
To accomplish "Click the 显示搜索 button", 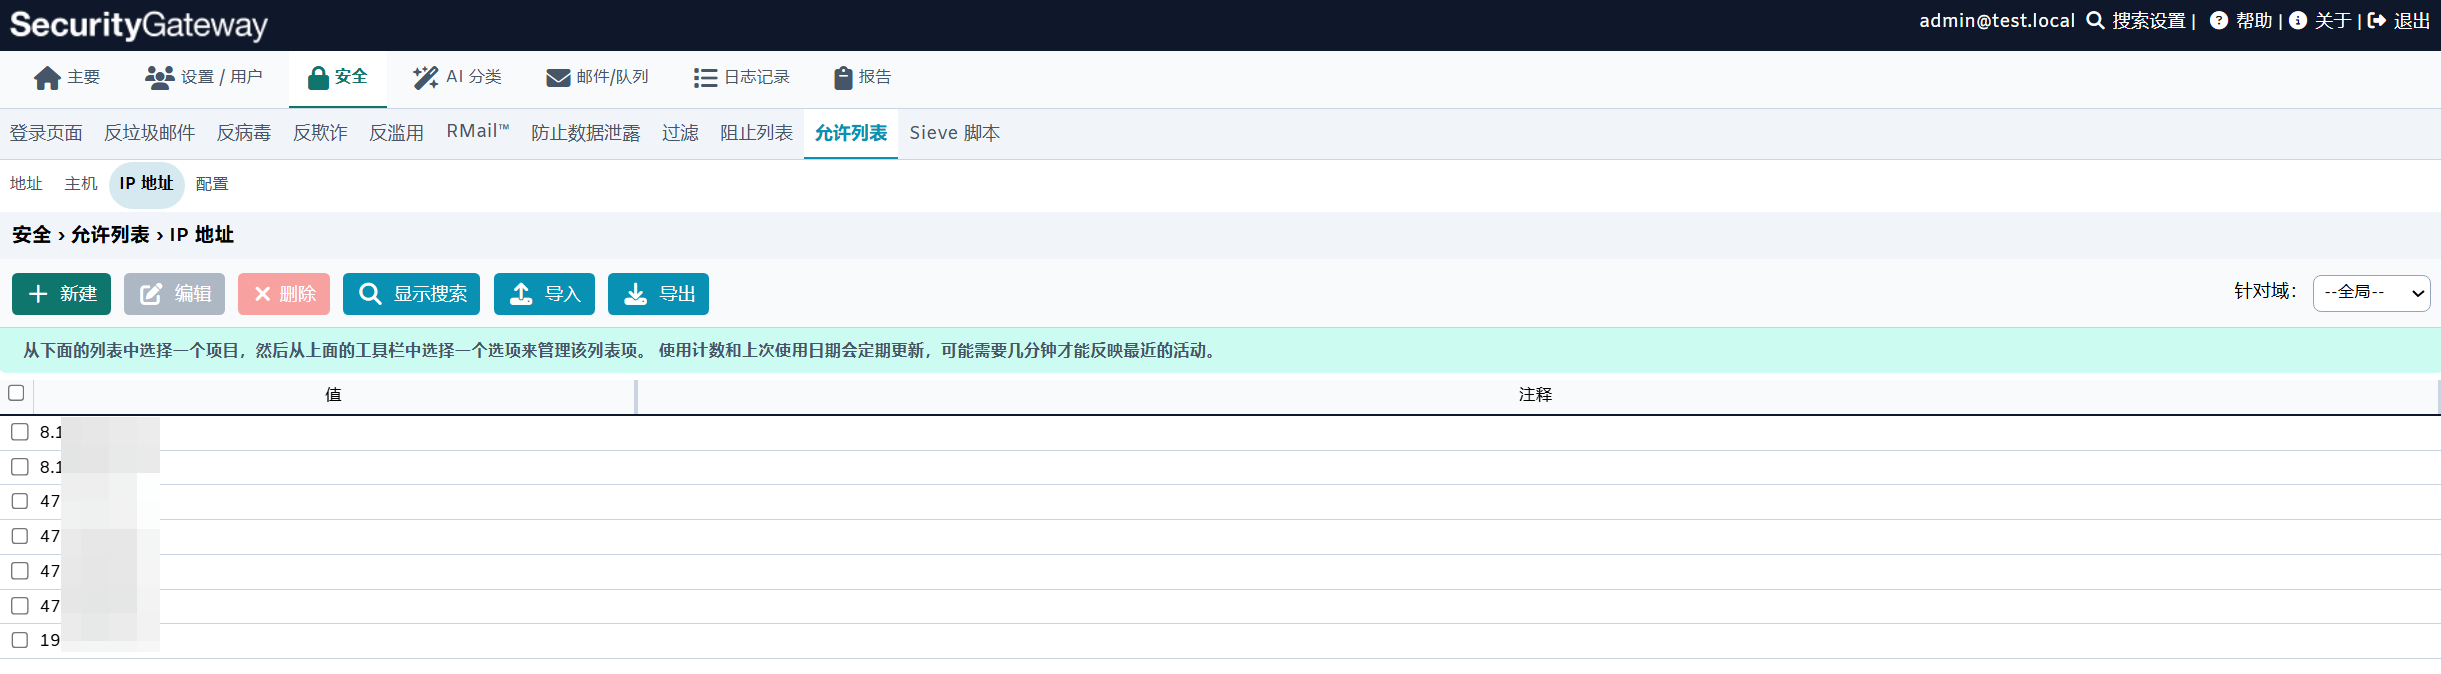I will (x=411, y=294).
